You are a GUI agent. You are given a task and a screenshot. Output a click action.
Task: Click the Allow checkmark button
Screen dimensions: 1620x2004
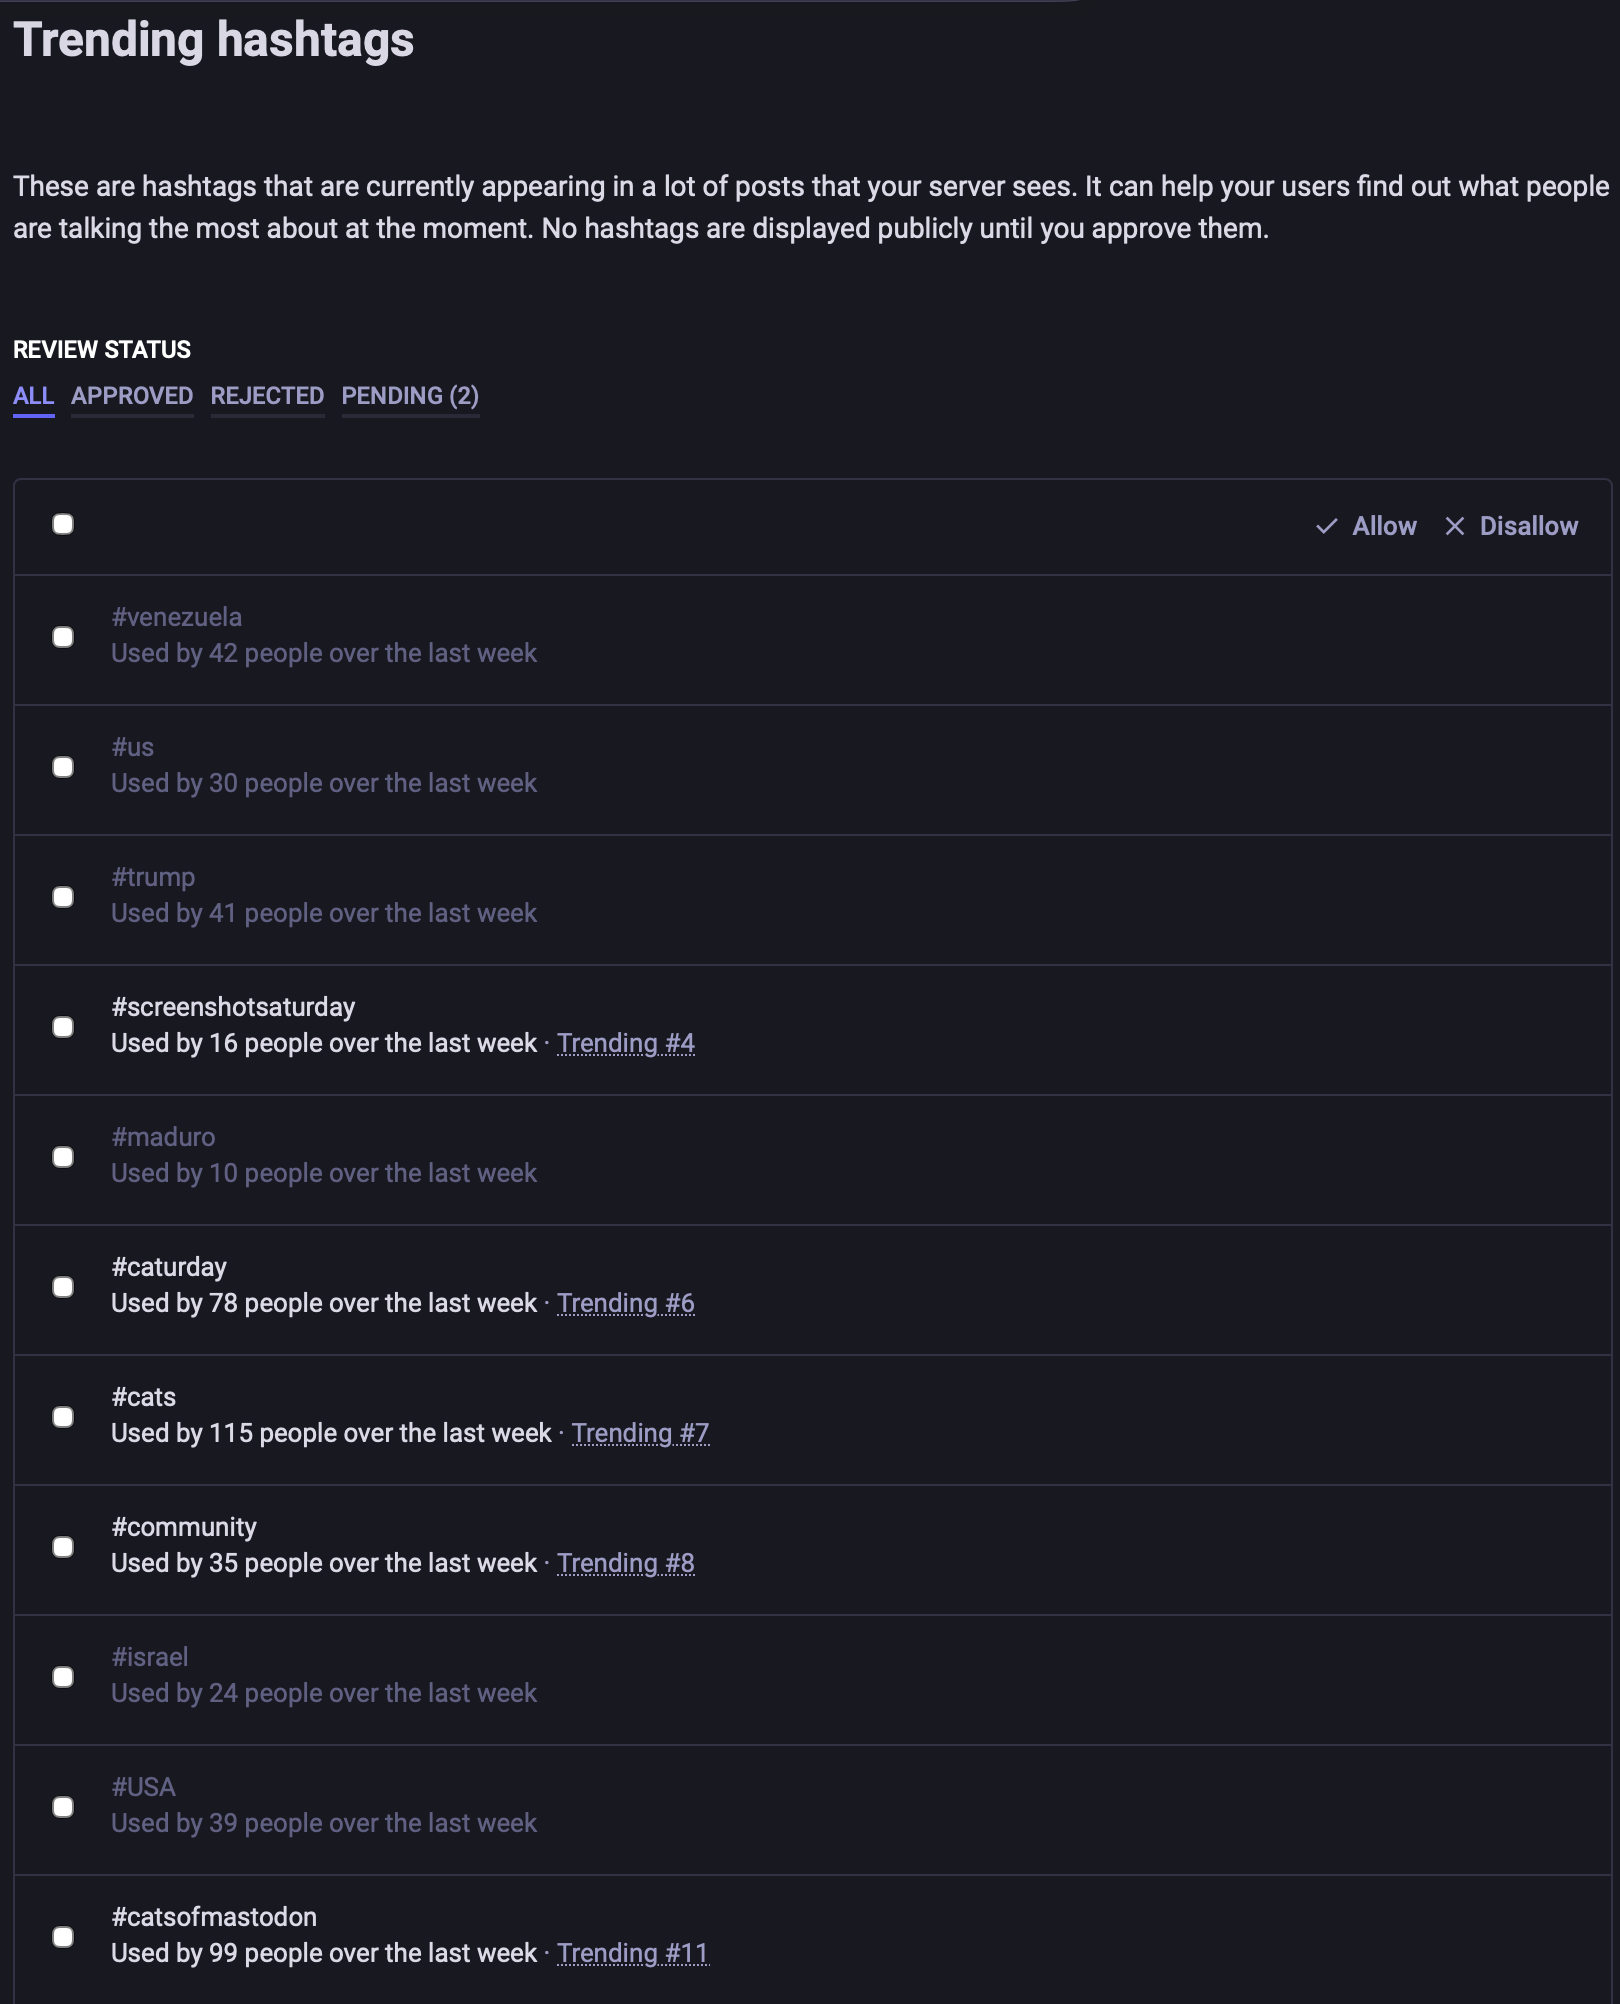(x=1366, y=526)
